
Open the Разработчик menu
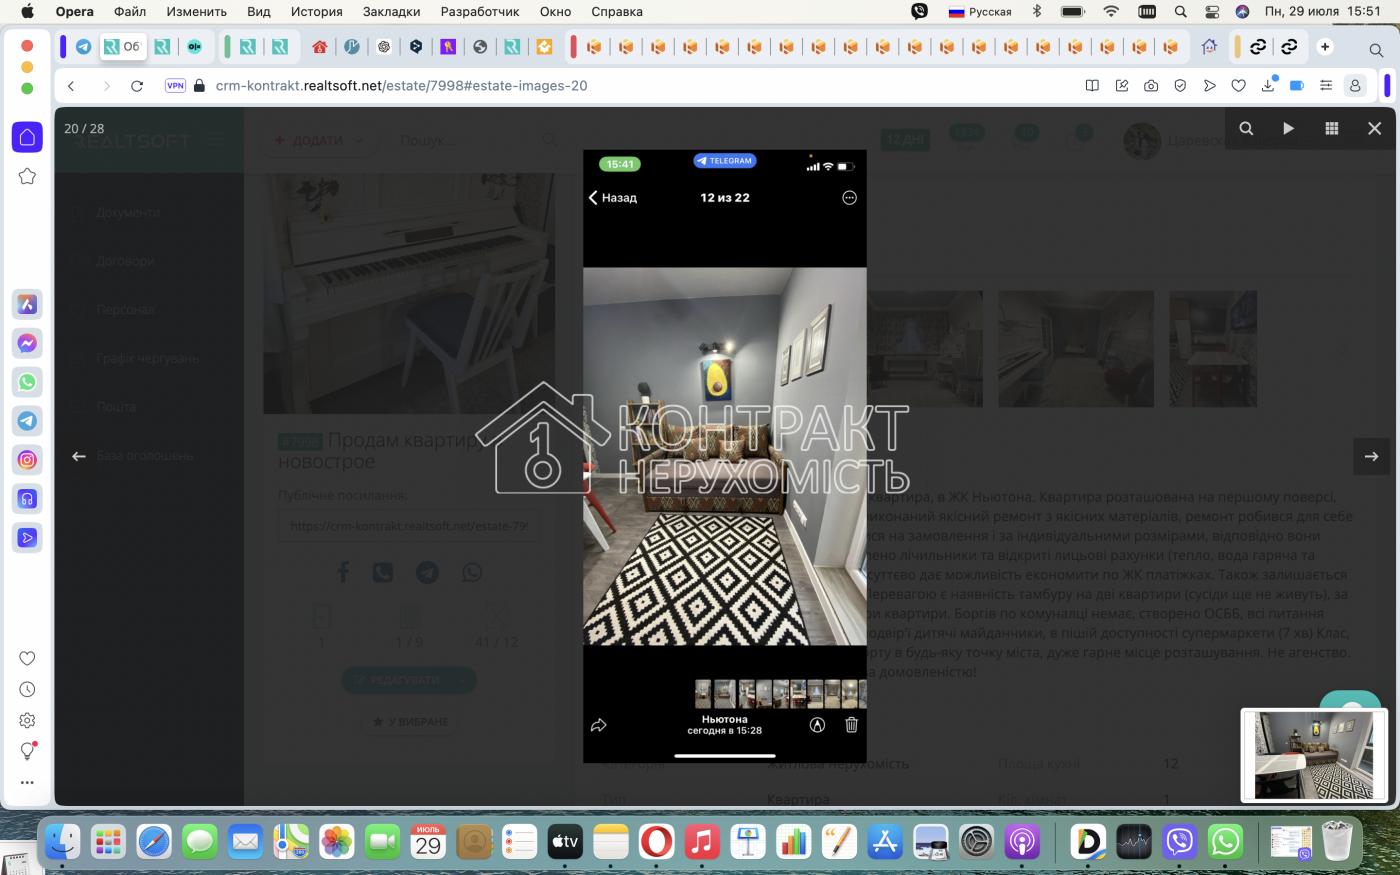[x=480, y=12]
